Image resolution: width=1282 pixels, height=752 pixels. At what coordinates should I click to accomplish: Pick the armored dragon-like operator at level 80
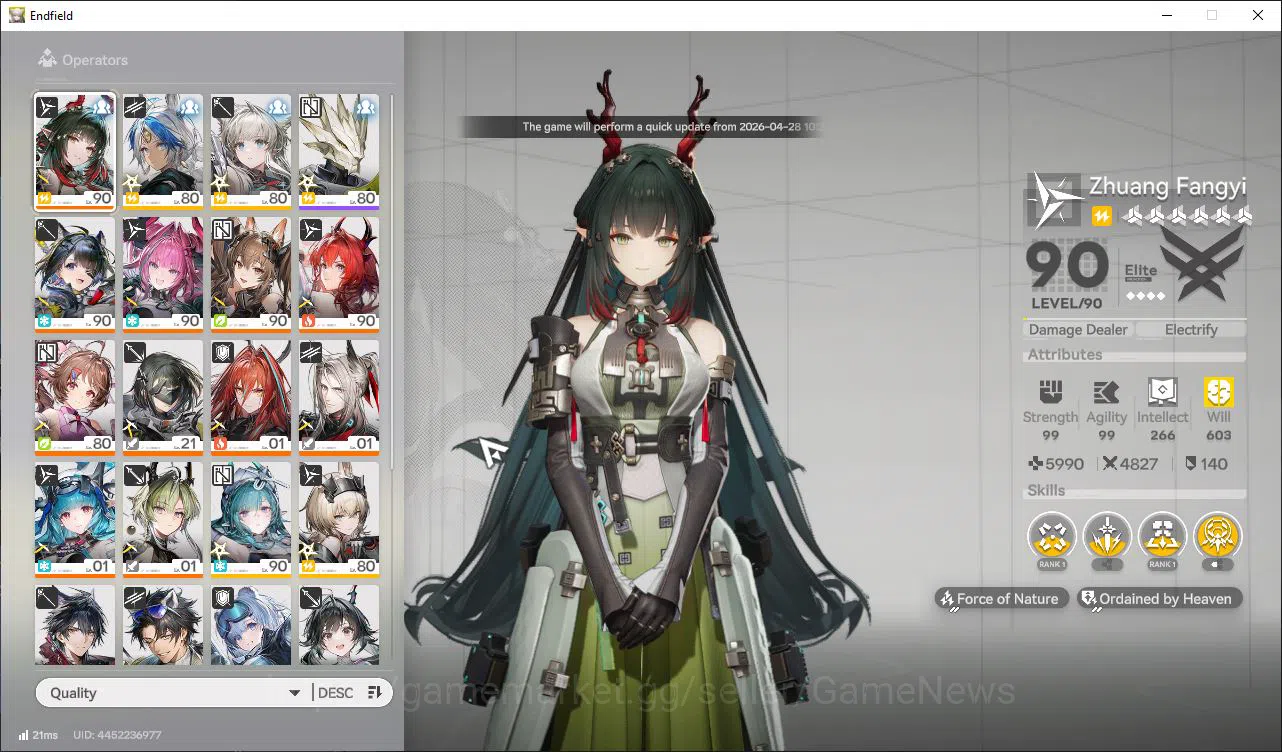pyautogui.click(x=339, y=151)
